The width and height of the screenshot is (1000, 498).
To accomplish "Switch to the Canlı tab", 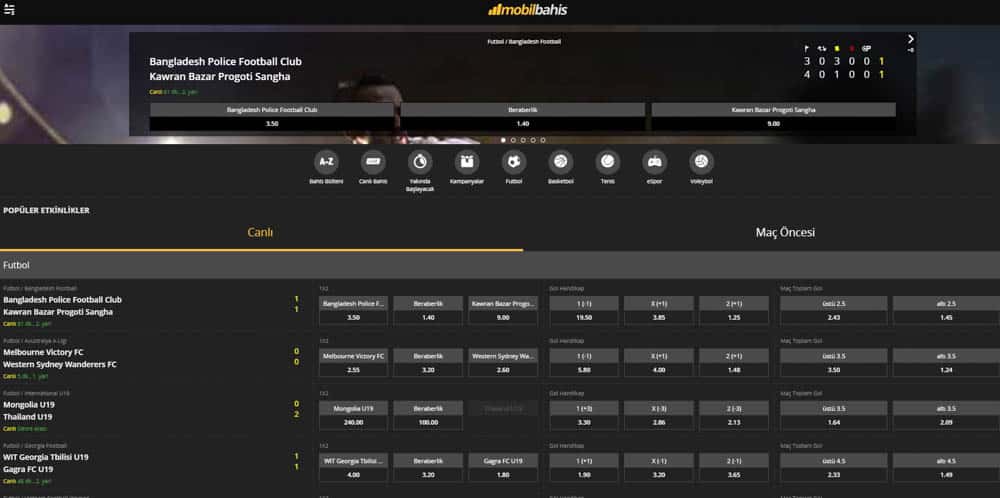I will tap(261, 233).
